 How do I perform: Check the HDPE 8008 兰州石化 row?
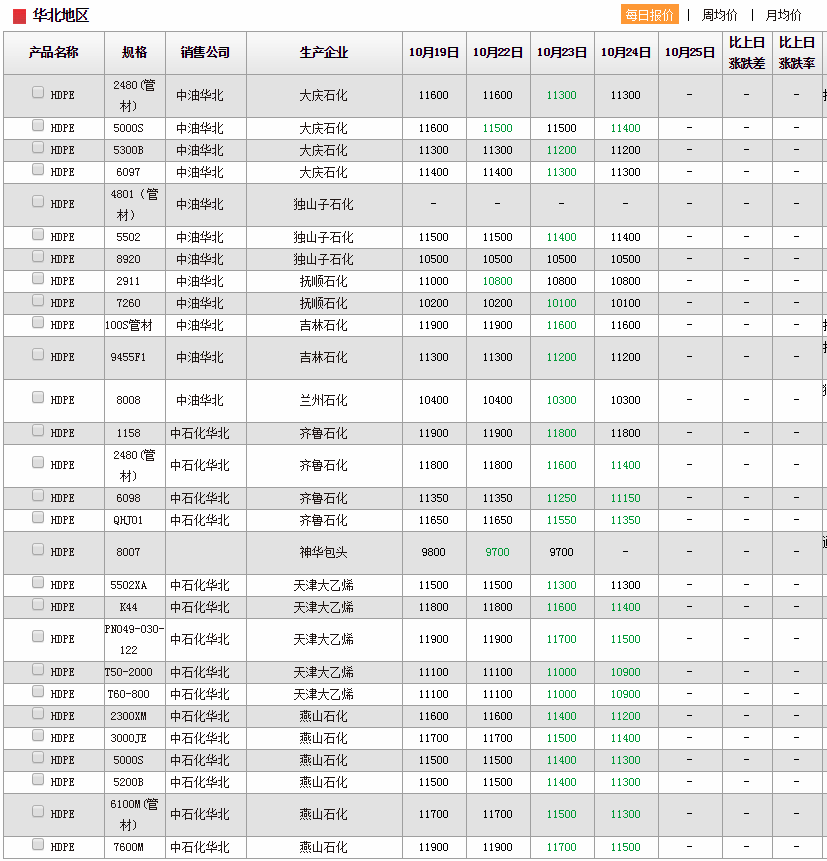38,397
